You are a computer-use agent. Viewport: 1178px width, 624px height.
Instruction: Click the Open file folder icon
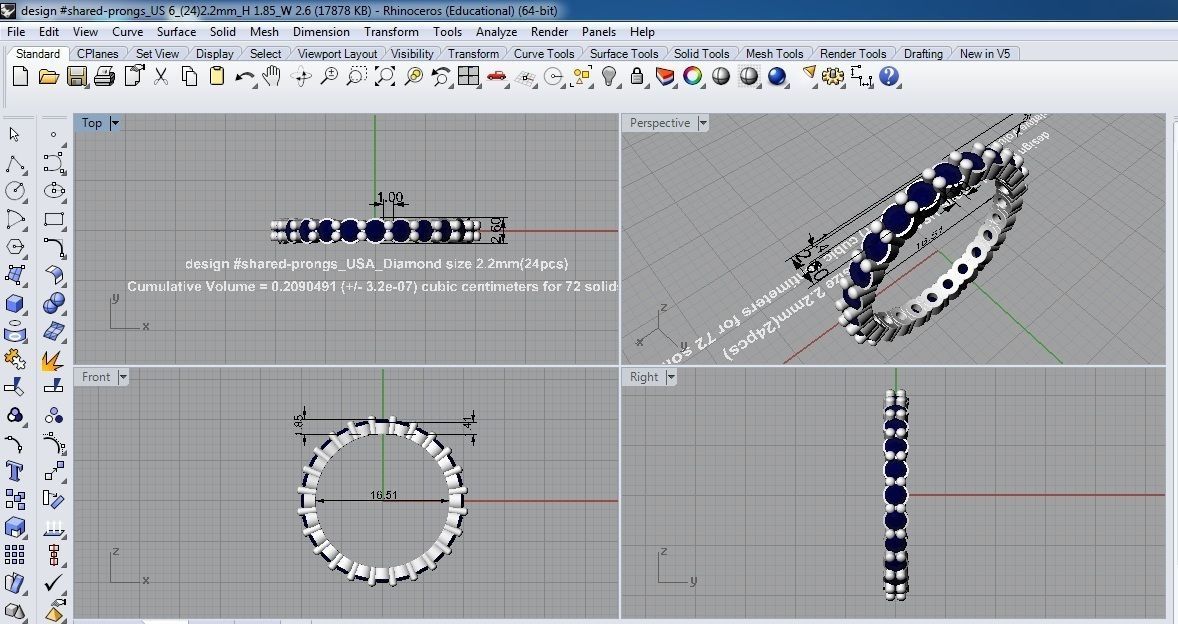coord(49,76)
